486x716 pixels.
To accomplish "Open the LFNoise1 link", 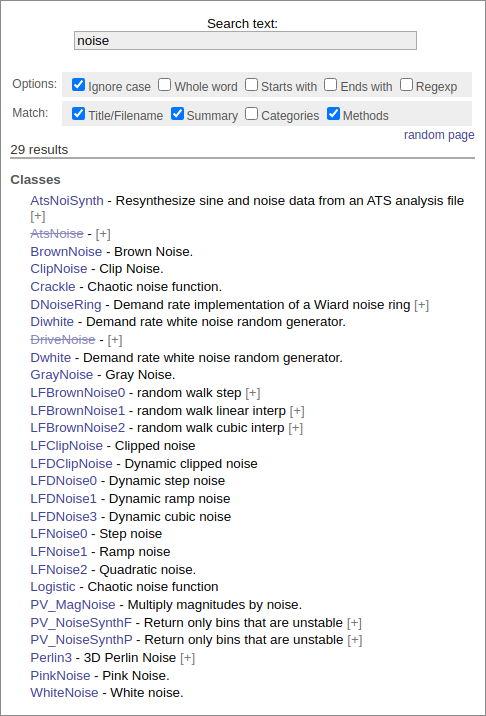I will pos(58,552).
